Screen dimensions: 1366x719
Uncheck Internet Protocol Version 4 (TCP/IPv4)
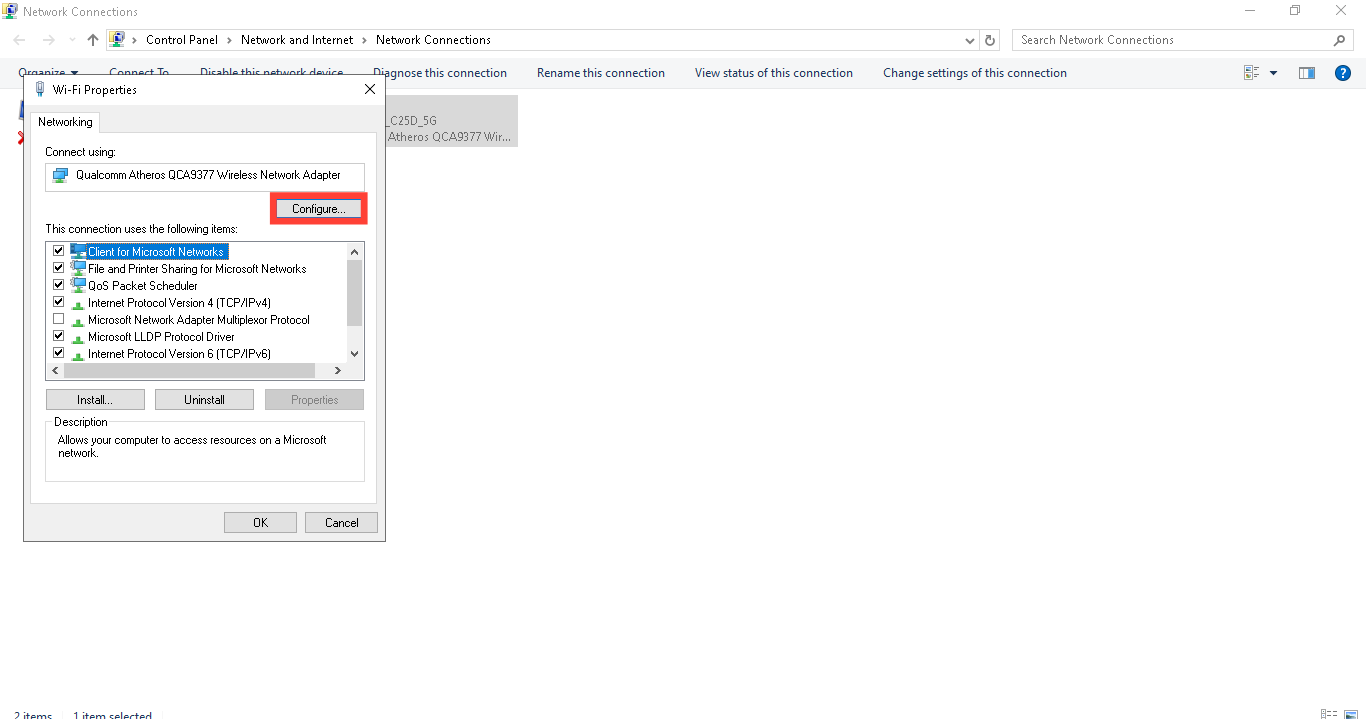(59, 302)
